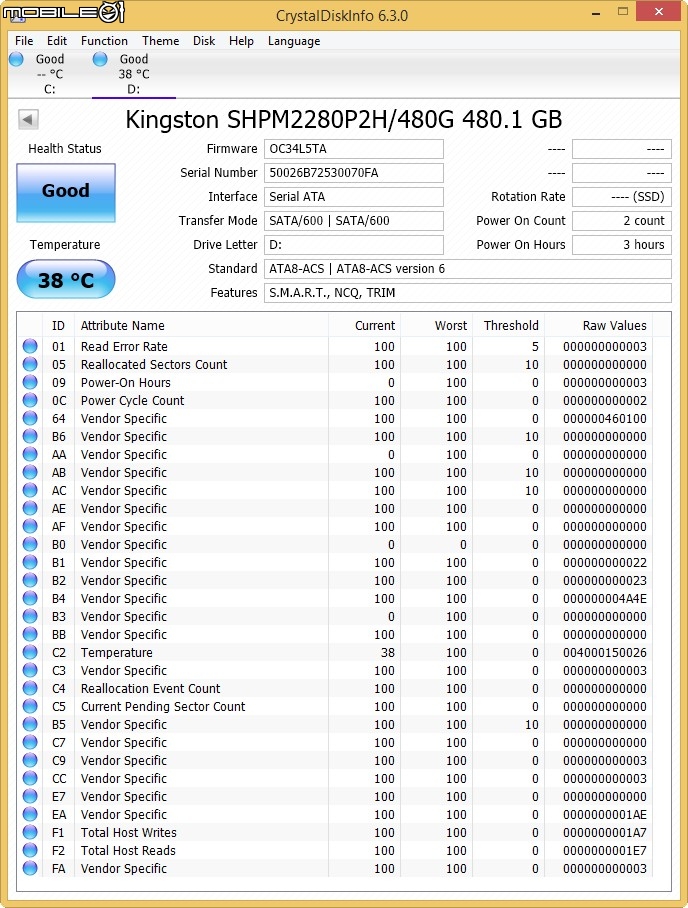Click status icon of ID B0 row
The image size is (688, 908).
coord(30,544)
